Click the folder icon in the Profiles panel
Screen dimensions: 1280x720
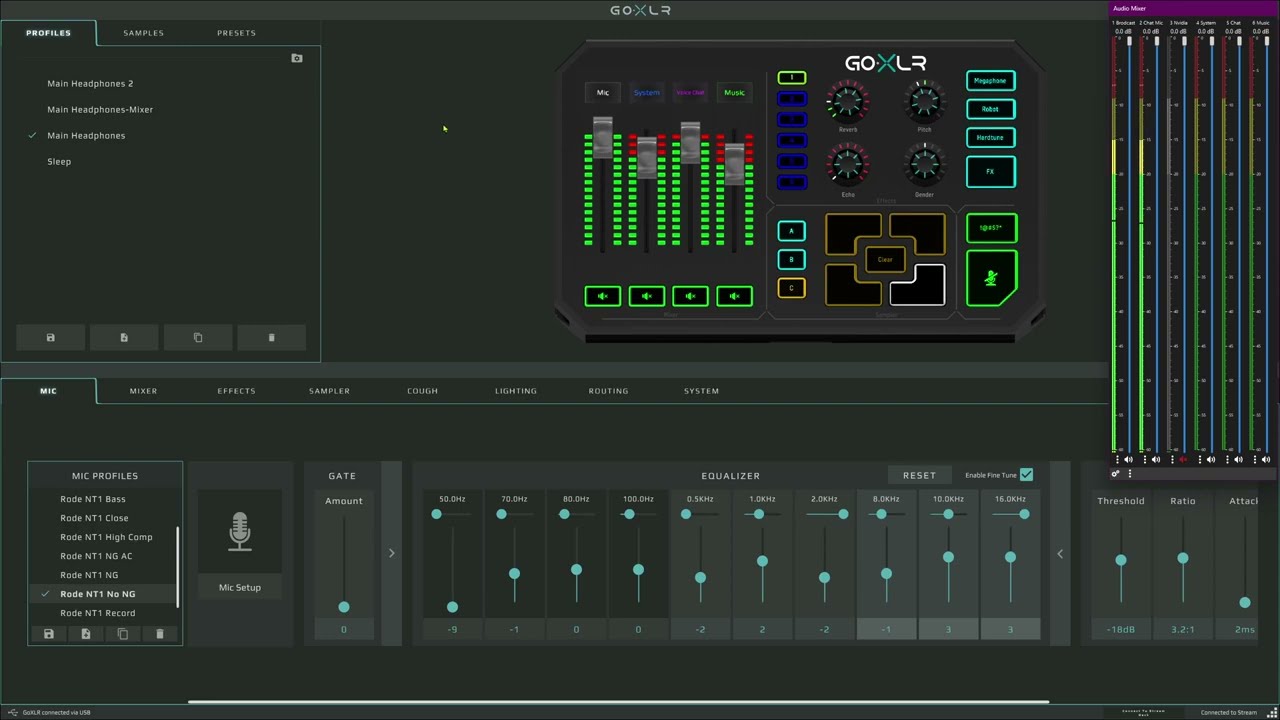pos(297,58)
